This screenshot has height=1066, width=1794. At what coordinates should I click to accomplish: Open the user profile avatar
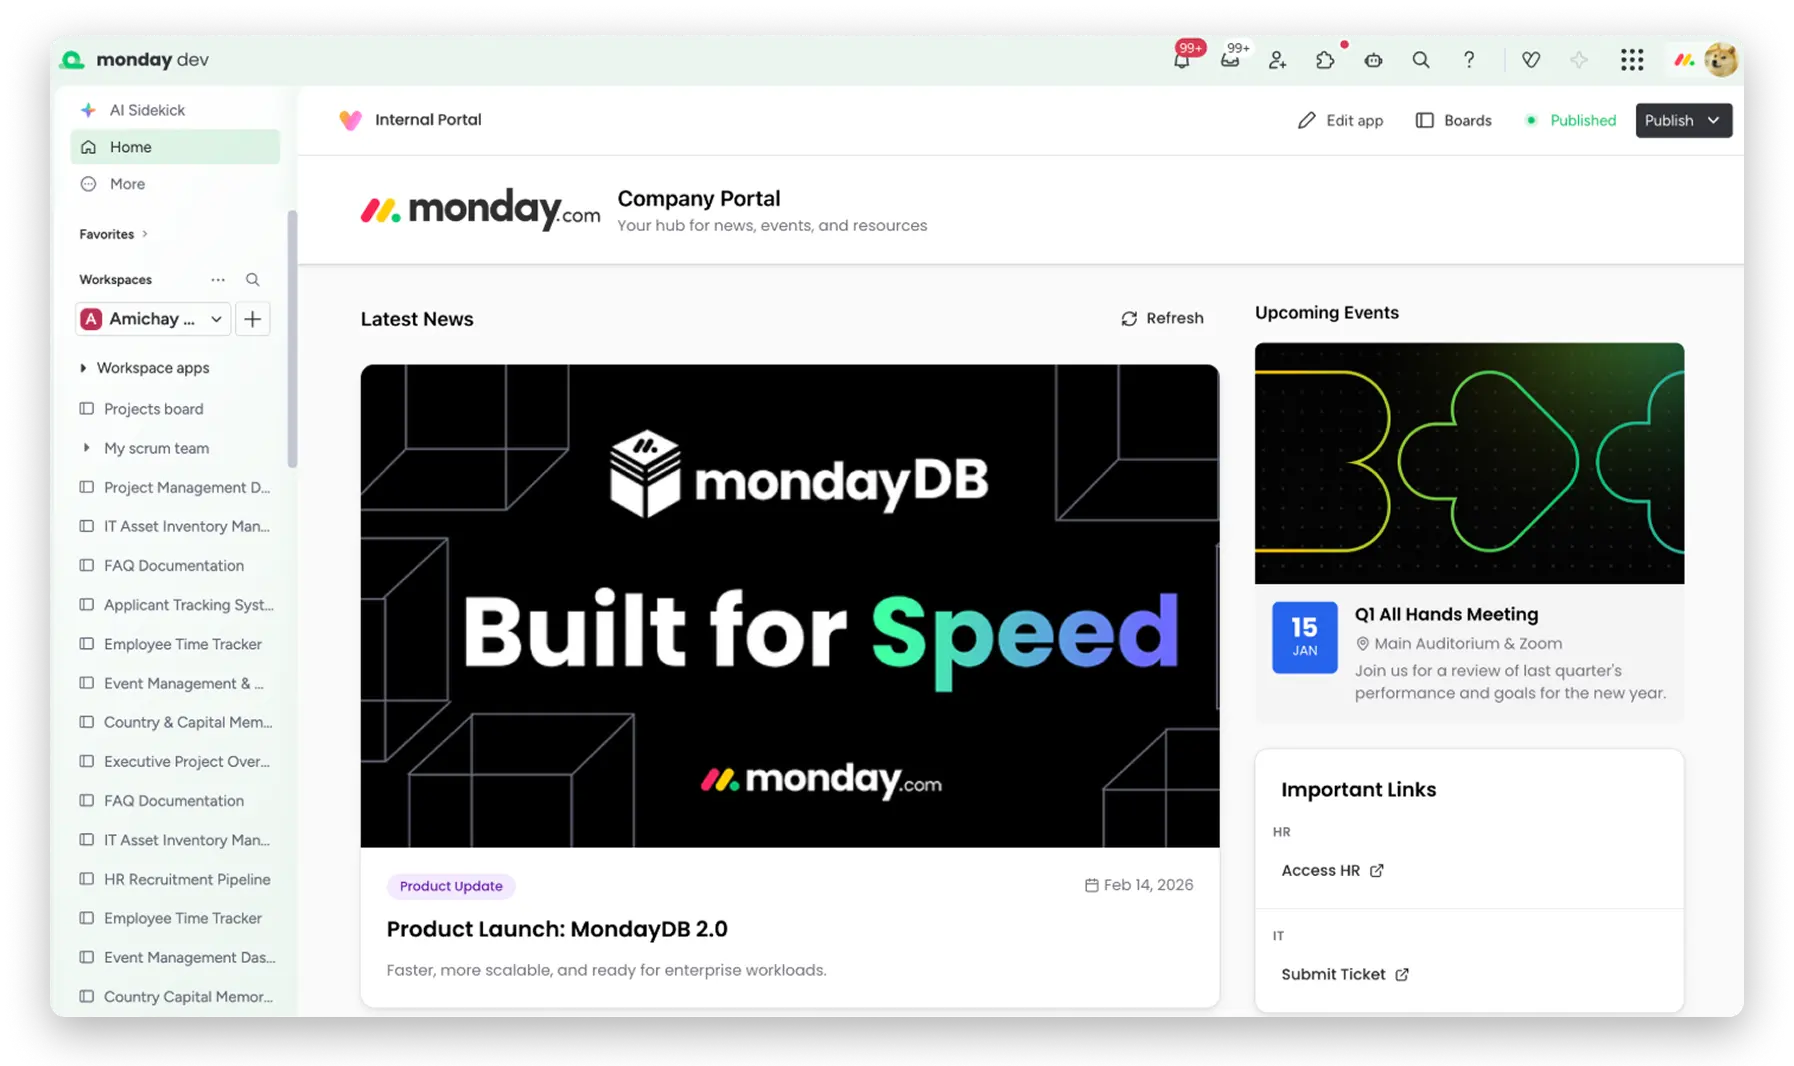tap(1720, 60)
